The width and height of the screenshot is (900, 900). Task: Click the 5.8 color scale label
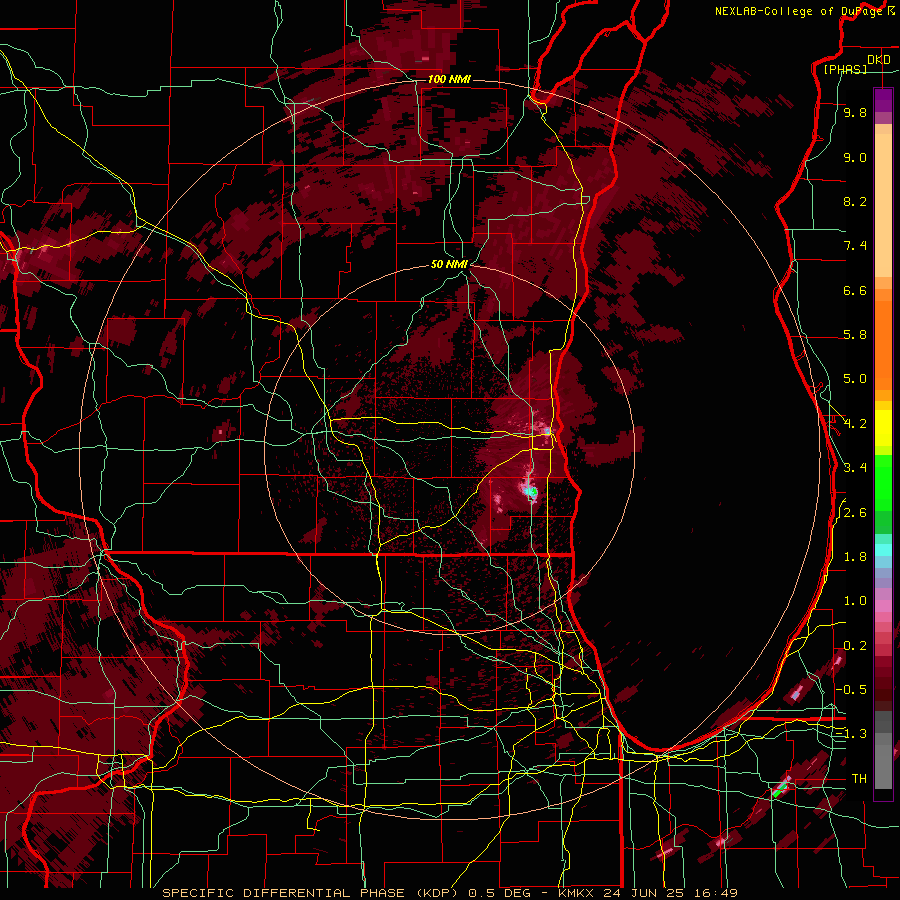855,335
